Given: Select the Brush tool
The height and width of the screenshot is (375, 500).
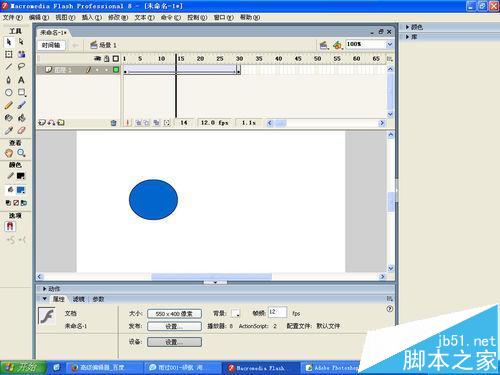Looking at the screenshot, I should point(21,105).
